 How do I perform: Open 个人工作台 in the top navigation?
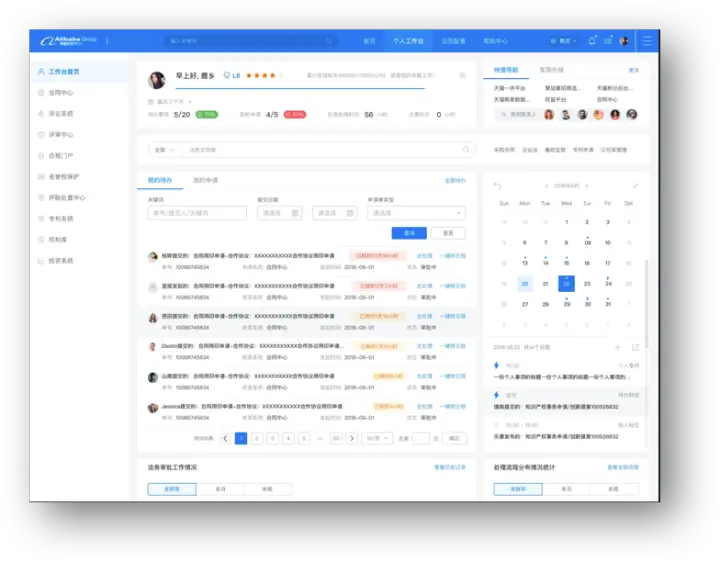[x=408, y=41]
